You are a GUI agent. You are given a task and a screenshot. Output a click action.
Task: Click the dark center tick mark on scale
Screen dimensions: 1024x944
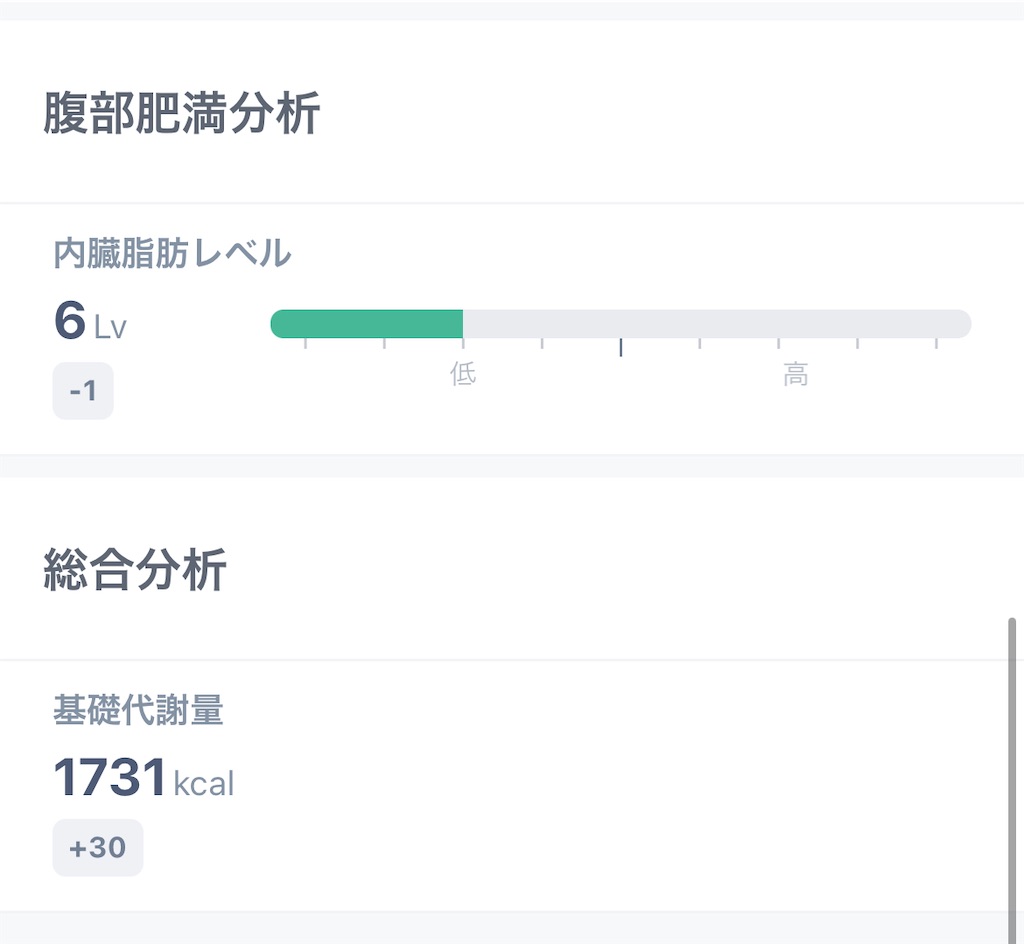(620, 347)
